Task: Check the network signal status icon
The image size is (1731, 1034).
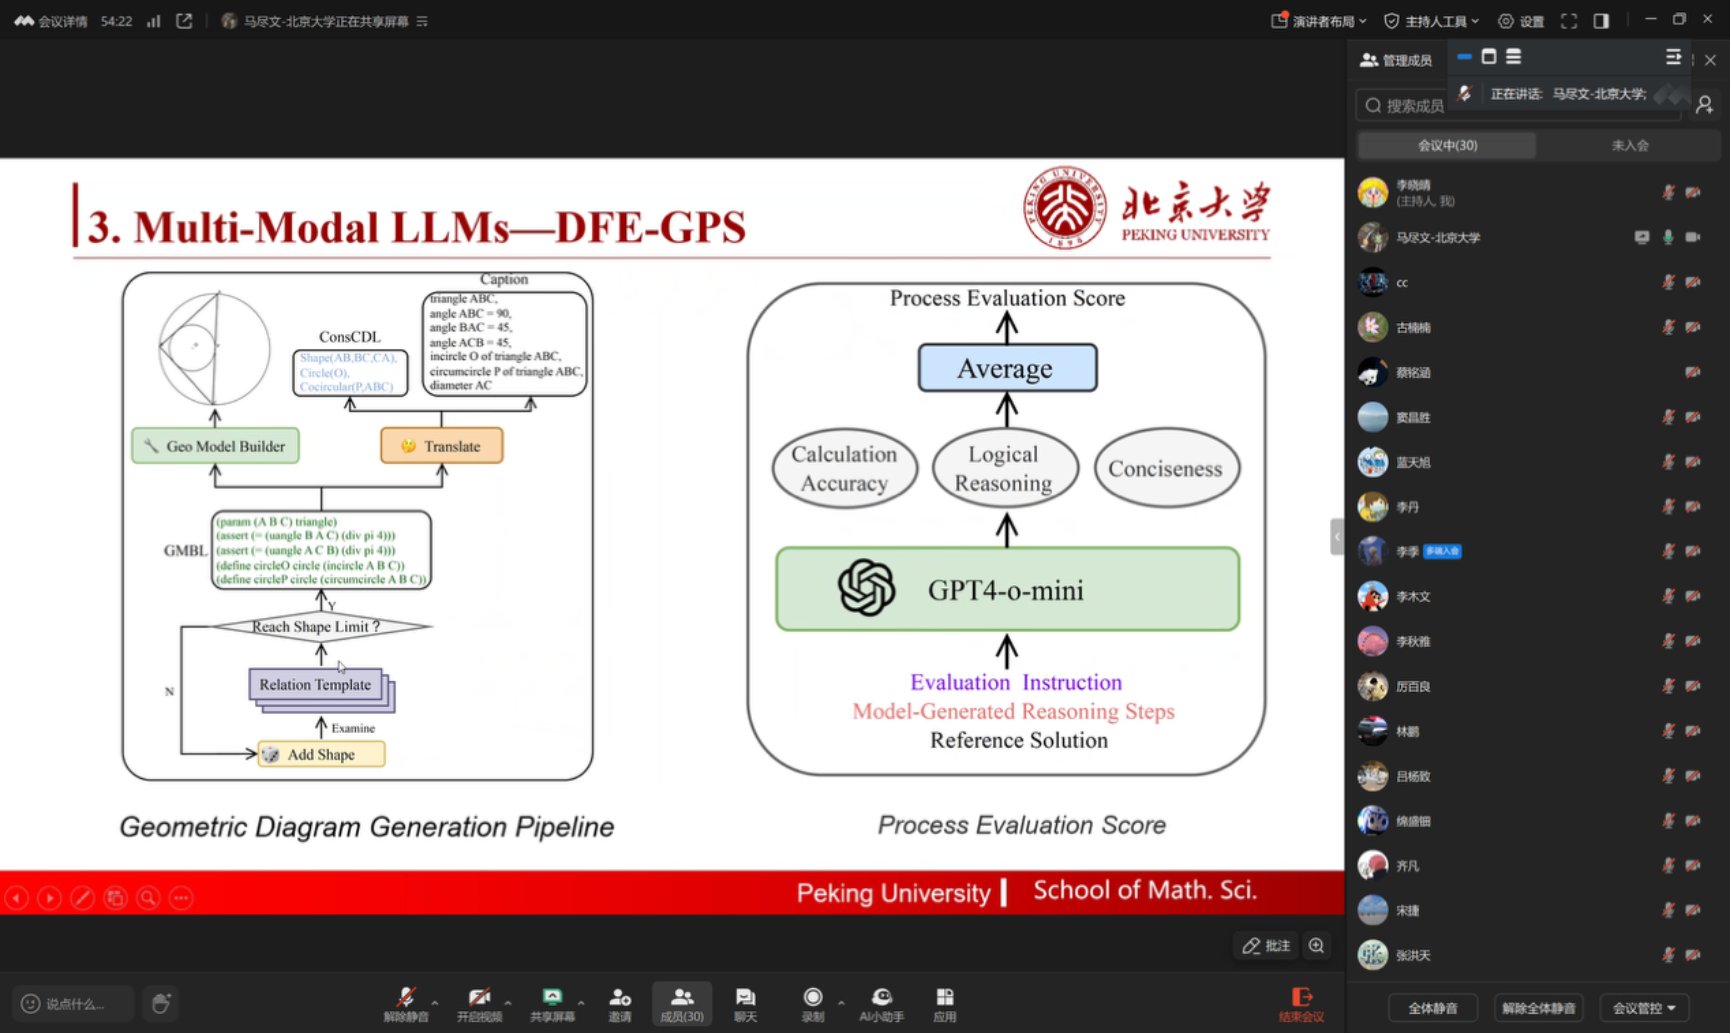Action: [x=153, y=21]
